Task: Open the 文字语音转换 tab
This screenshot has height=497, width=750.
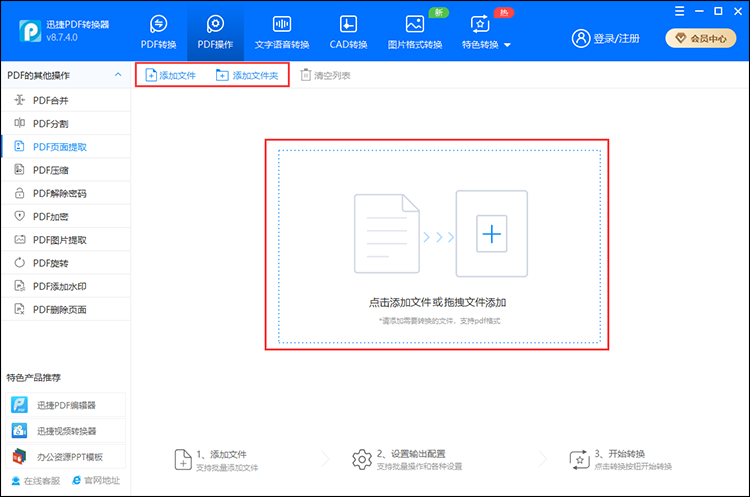Action: point(282,33)
